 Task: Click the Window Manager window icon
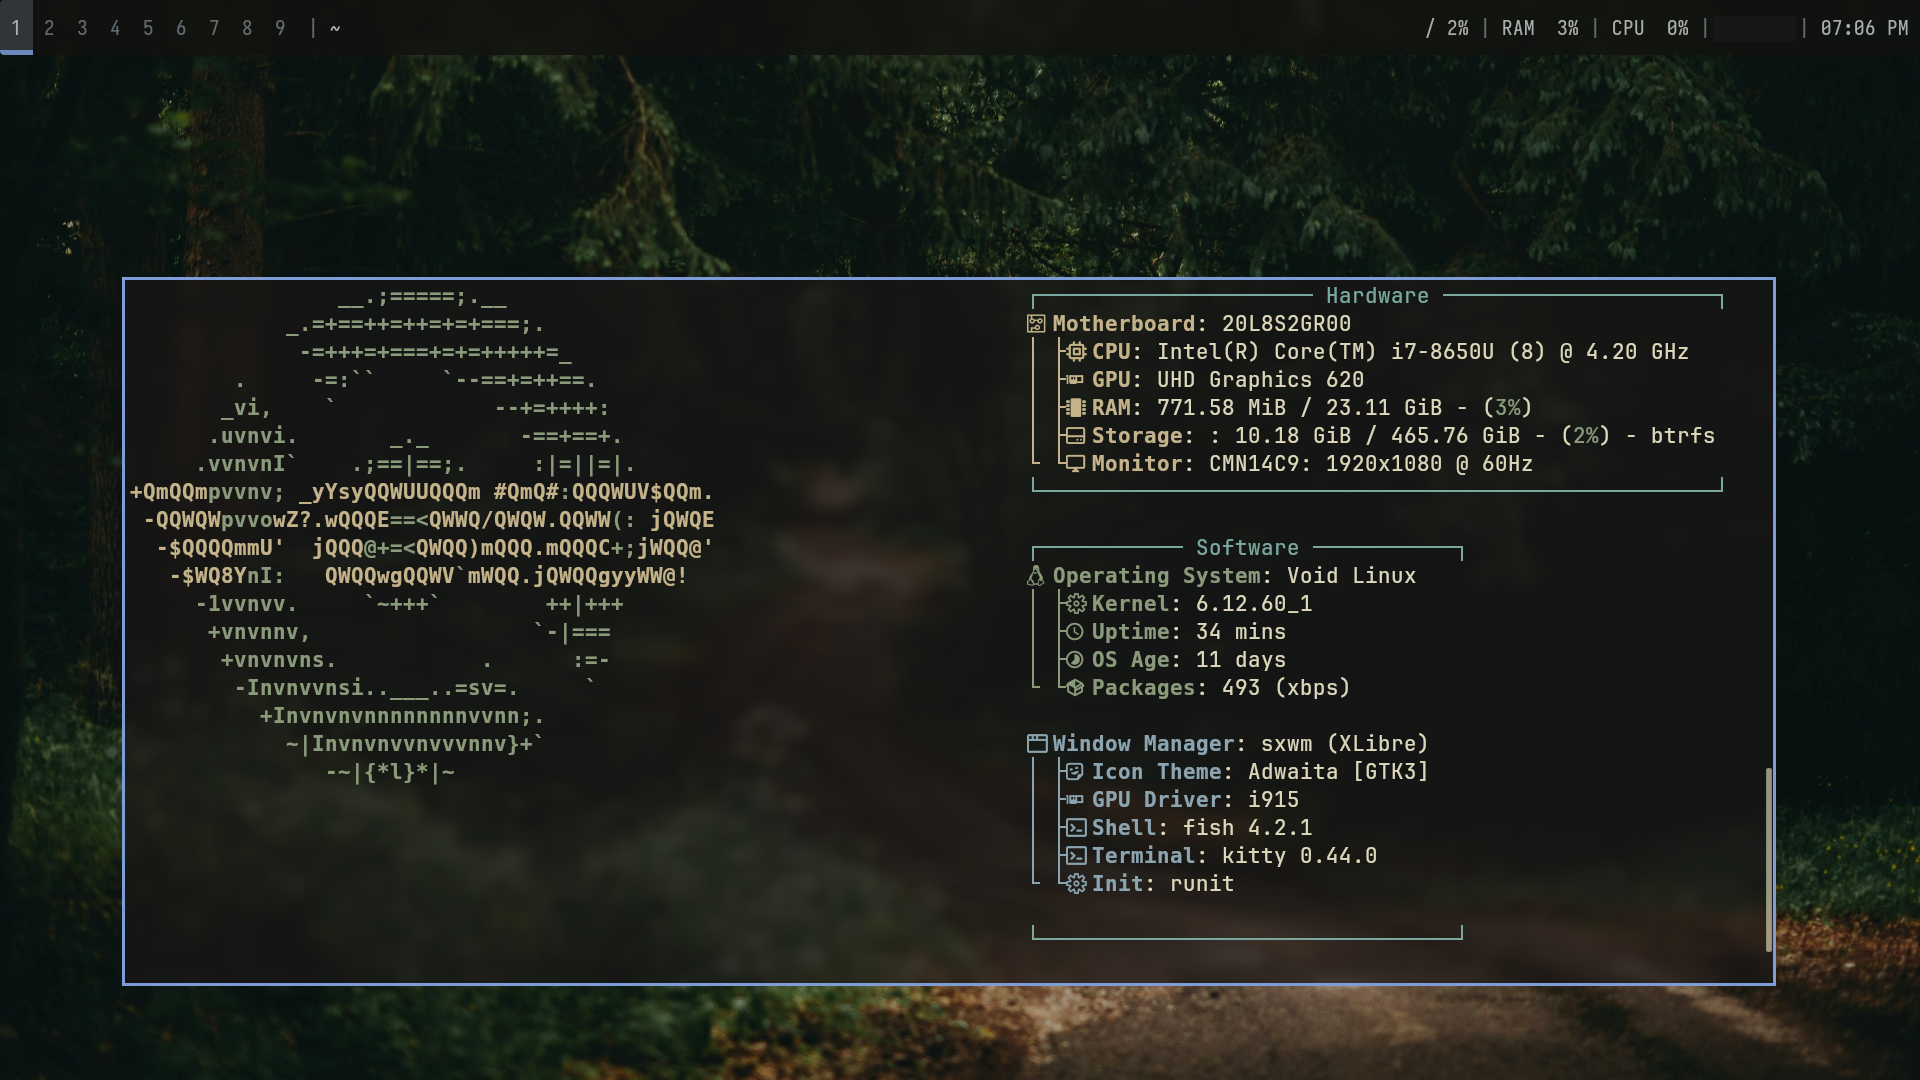coord(1037,744)
